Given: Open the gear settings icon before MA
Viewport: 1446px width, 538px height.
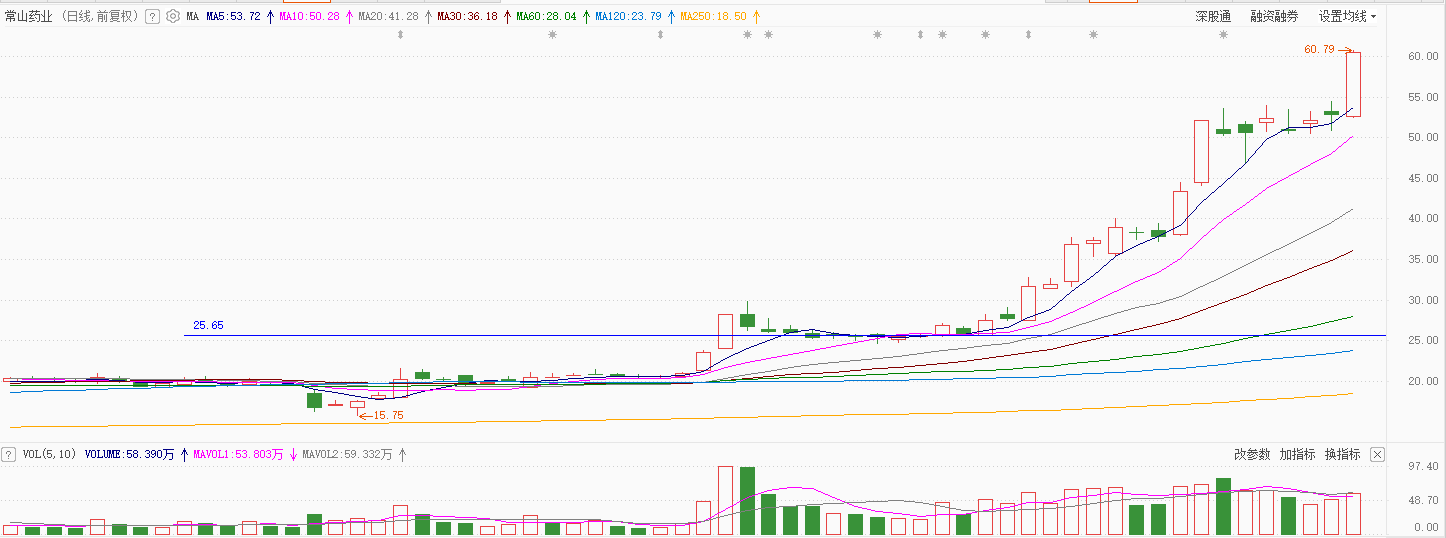Looking at the screenshot, I should click(x=172, y=16).
